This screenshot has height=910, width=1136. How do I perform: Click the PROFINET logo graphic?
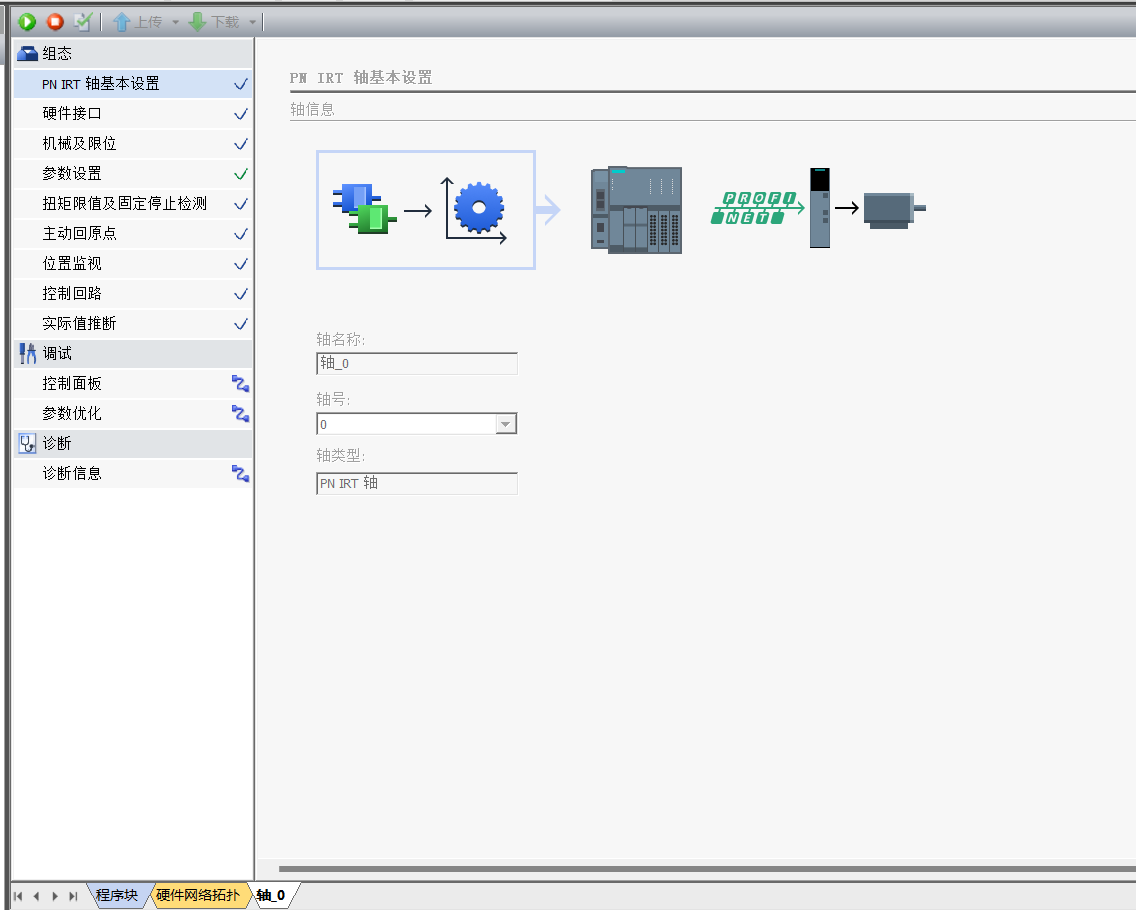coord(757,208)
